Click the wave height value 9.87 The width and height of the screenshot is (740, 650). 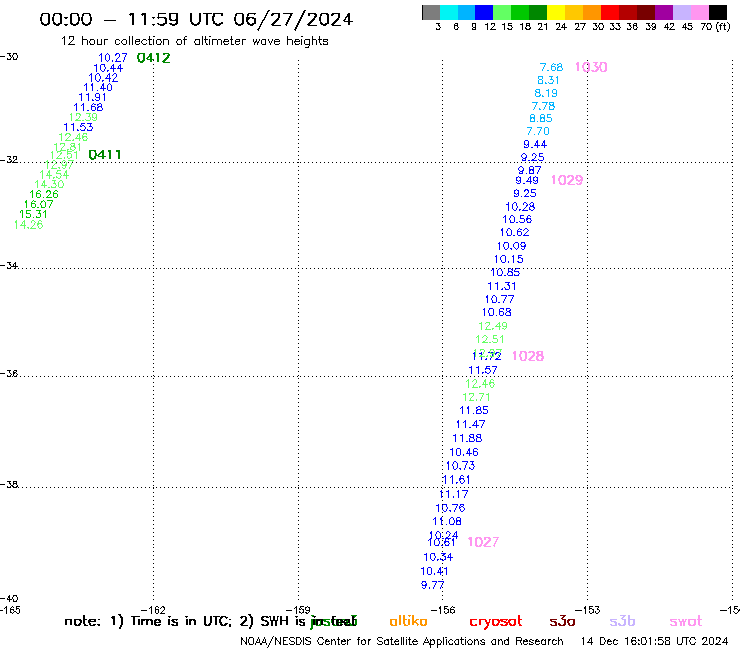(530, 170)
